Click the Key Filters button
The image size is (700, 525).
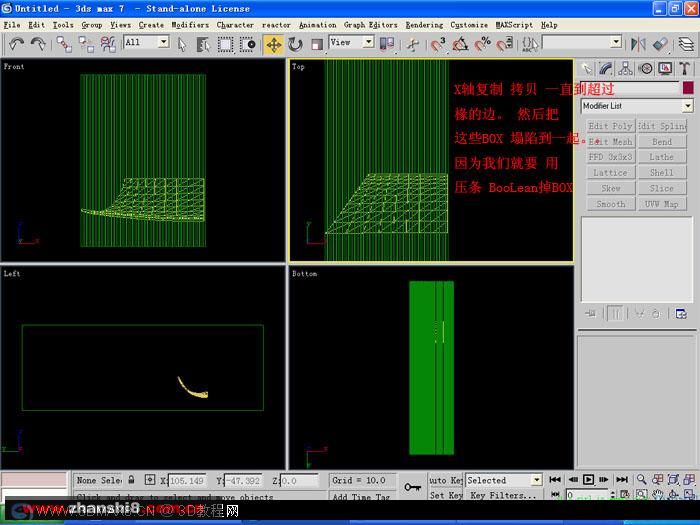click(x=503, y=496)
